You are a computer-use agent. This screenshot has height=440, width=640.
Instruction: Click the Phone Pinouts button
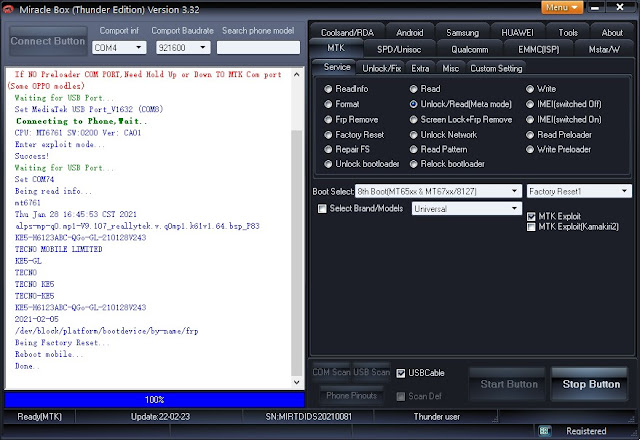[x=351, y=395]
